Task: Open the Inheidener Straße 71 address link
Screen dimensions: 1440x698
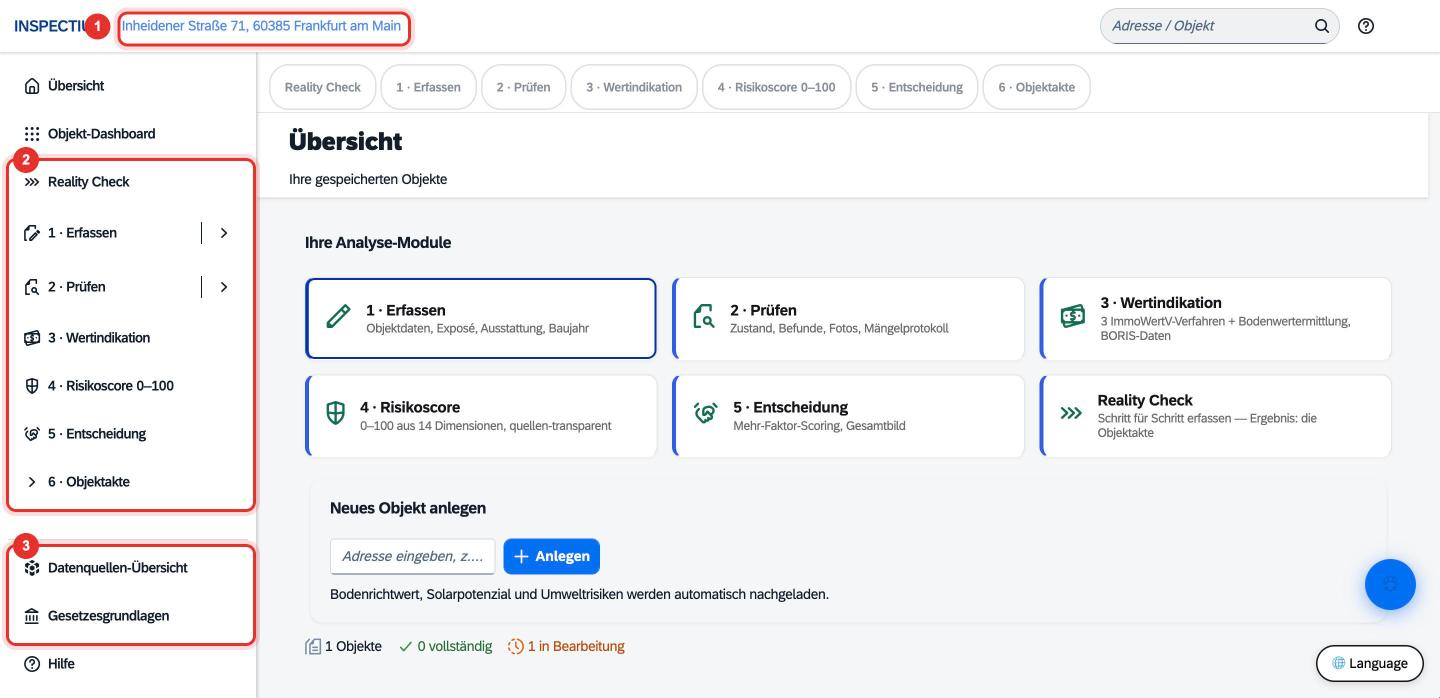Action: click(262, 26)
